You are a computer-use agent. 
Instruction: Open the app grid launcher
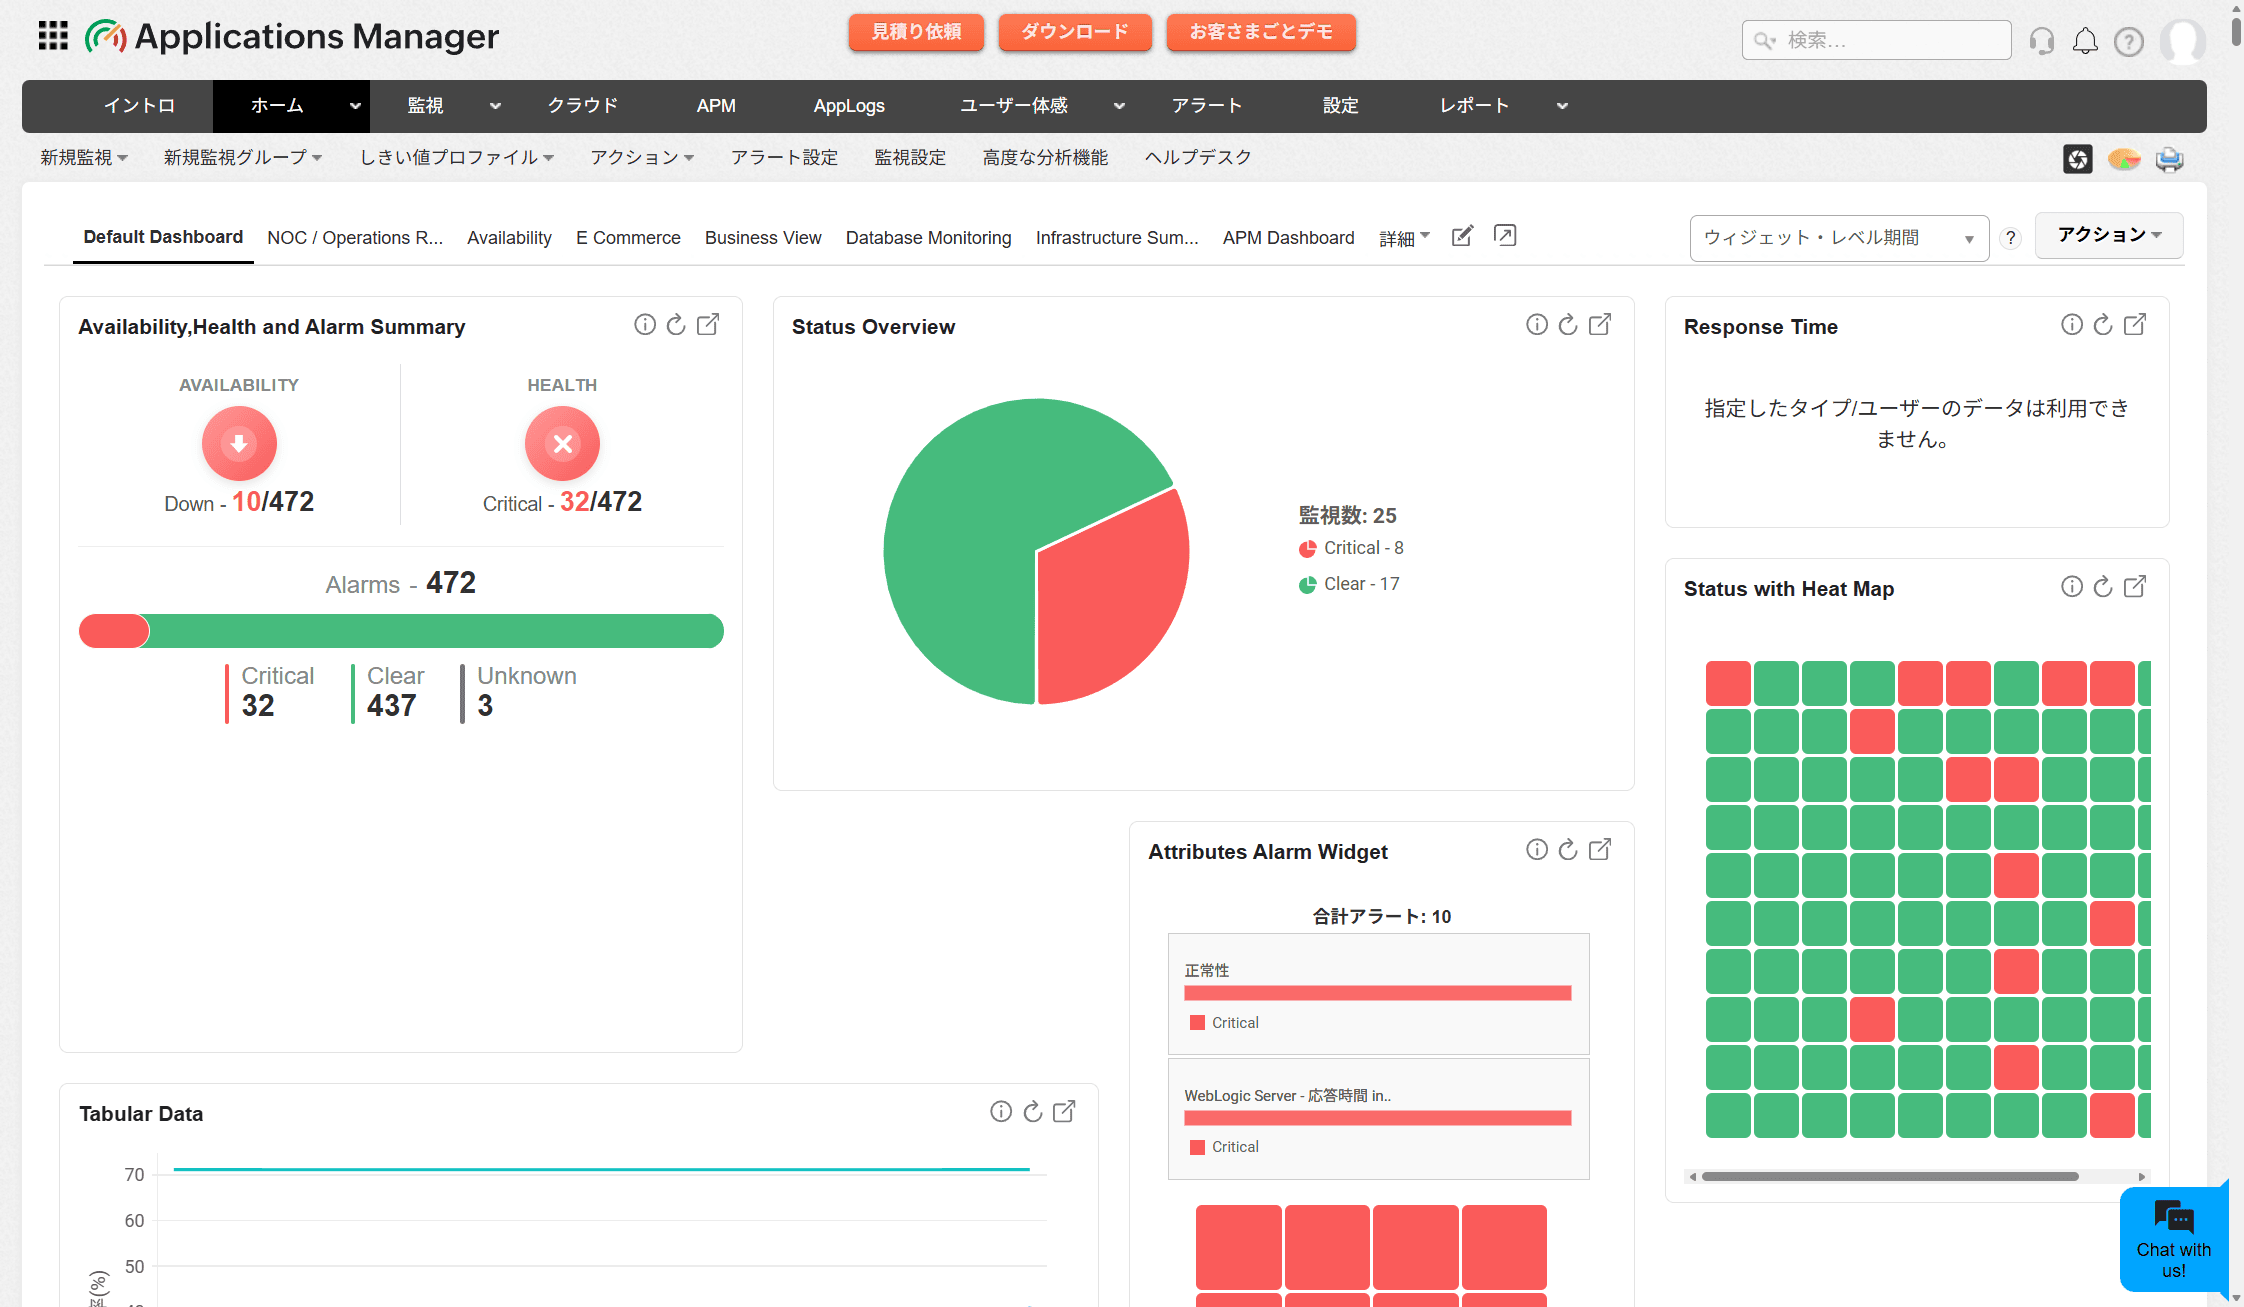click(53, 36)
